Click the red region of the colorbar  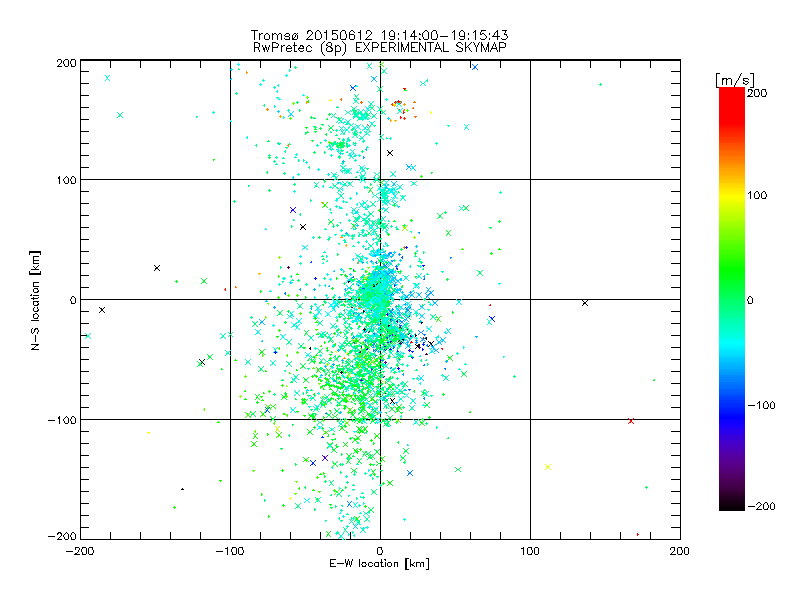tap(732, 105)
